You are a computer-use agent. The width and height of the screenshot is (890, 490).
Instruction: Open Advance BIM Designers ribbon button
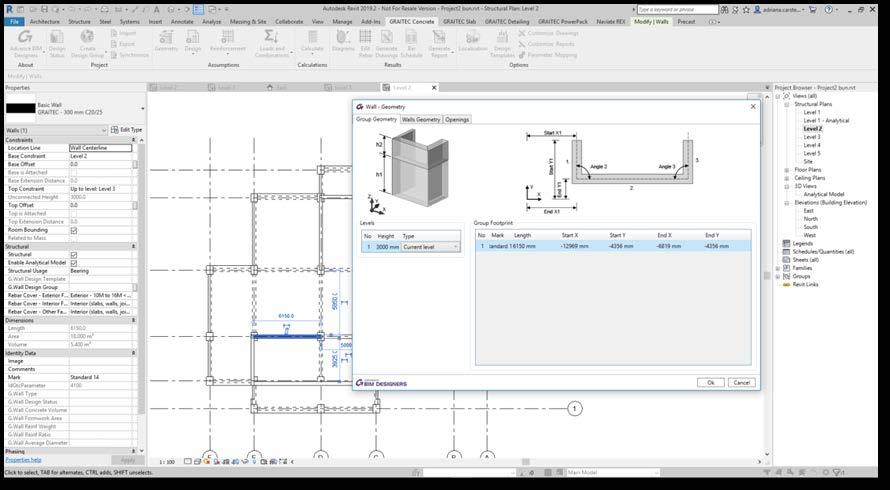click(x=25, y=44)
